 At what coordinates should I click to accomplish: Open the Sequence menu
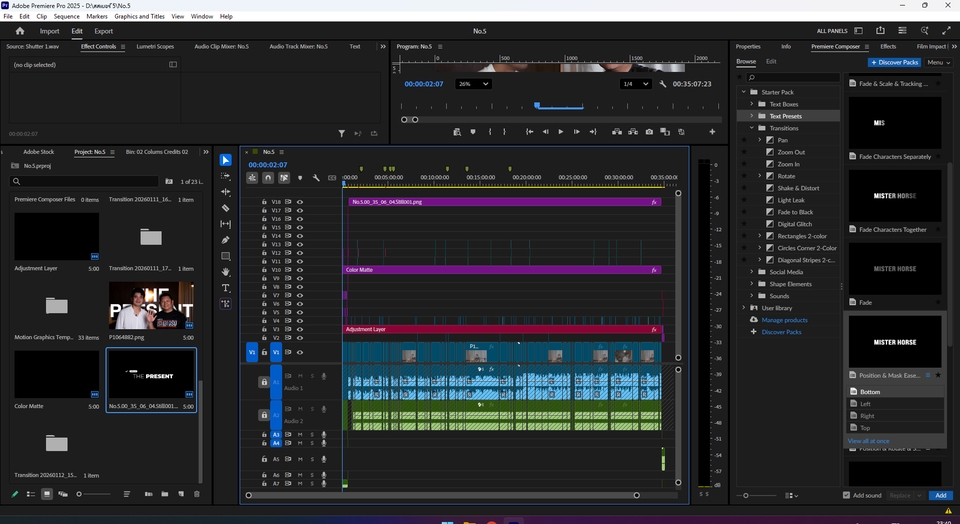(66, 17)
